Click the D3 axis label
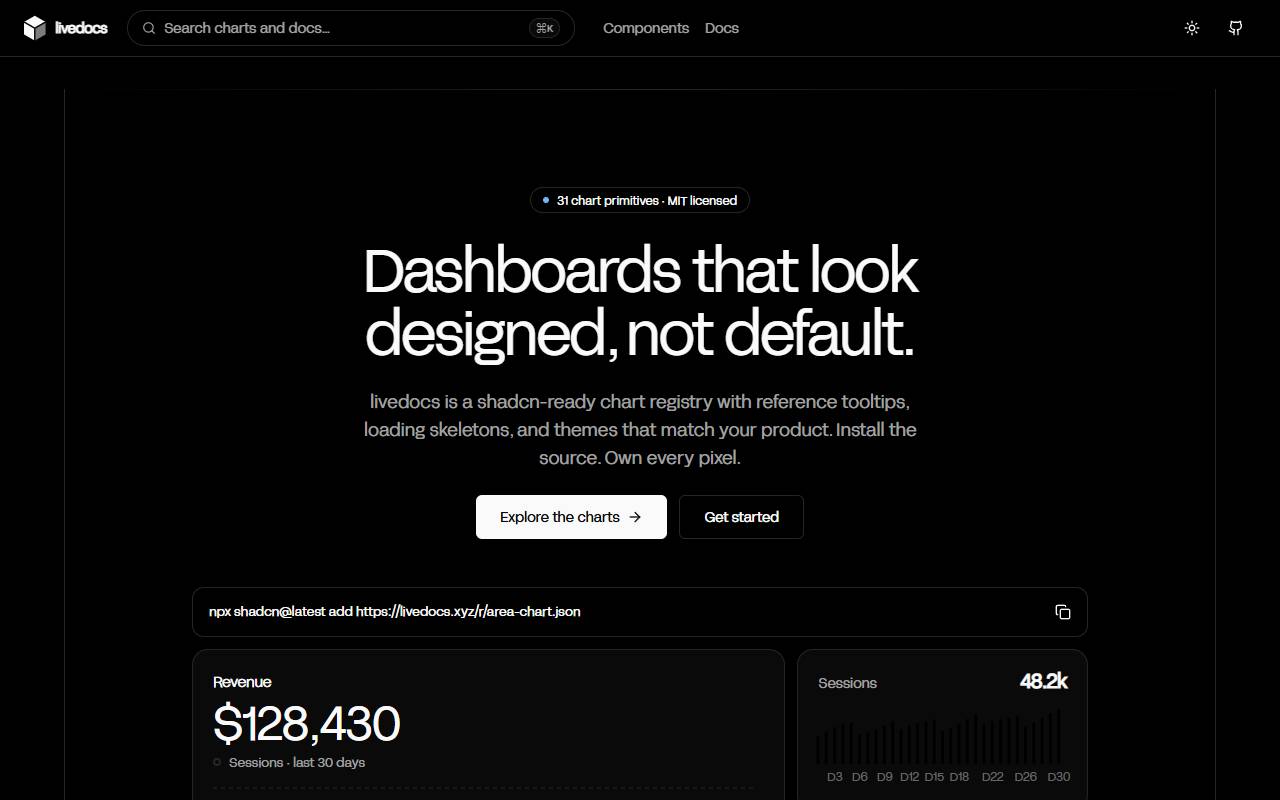 click(834, 777)
